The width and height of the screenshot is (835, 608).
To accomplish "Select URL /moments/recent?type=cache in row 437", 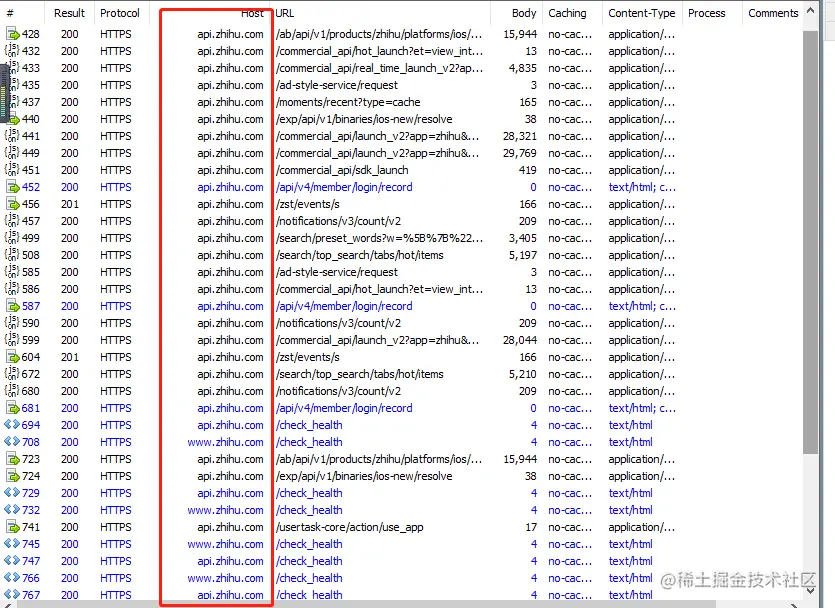I will click(348, 102).
